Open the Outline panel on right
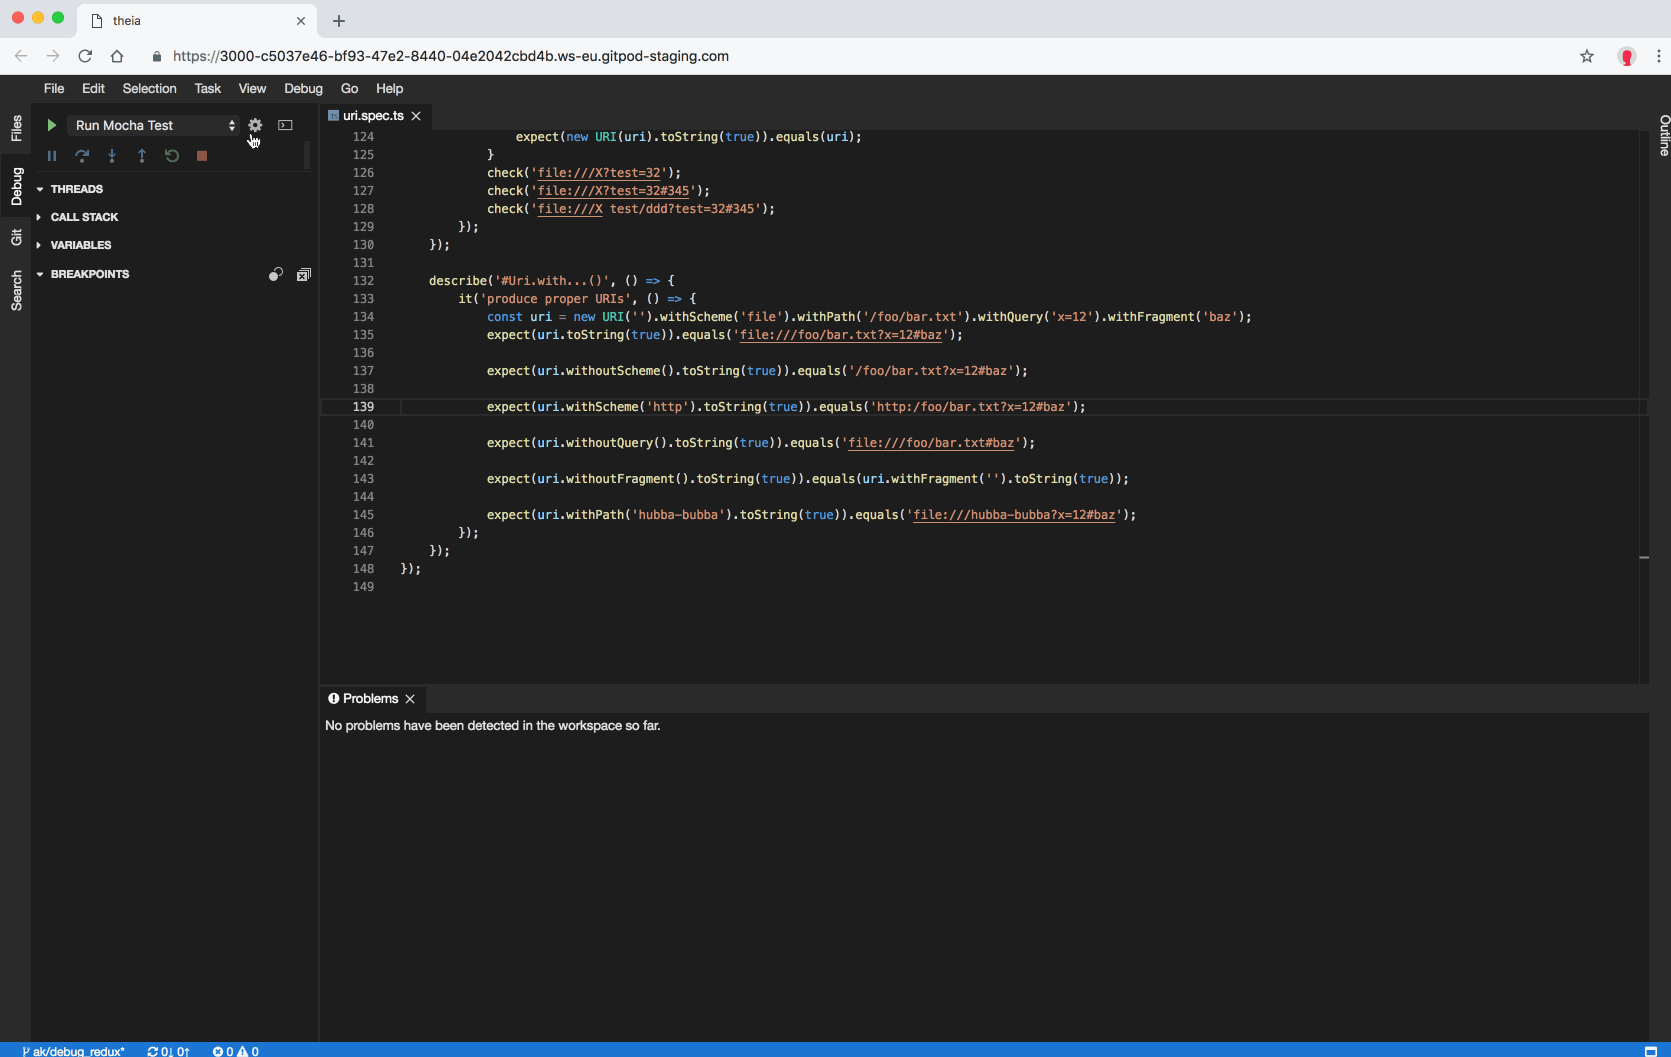Viewport: 1671px width, 1057px height. (1664, 135)
